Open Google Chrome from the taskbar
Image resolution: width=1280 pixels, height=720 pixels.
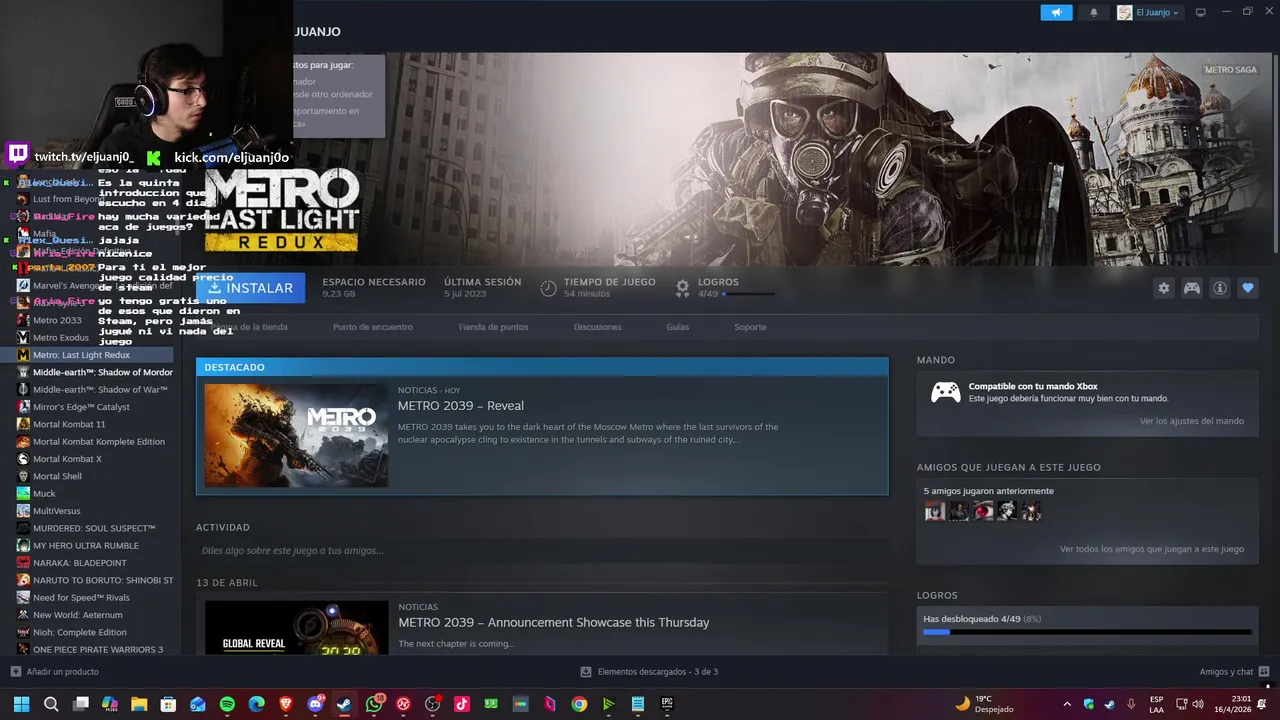pos(579,704)
